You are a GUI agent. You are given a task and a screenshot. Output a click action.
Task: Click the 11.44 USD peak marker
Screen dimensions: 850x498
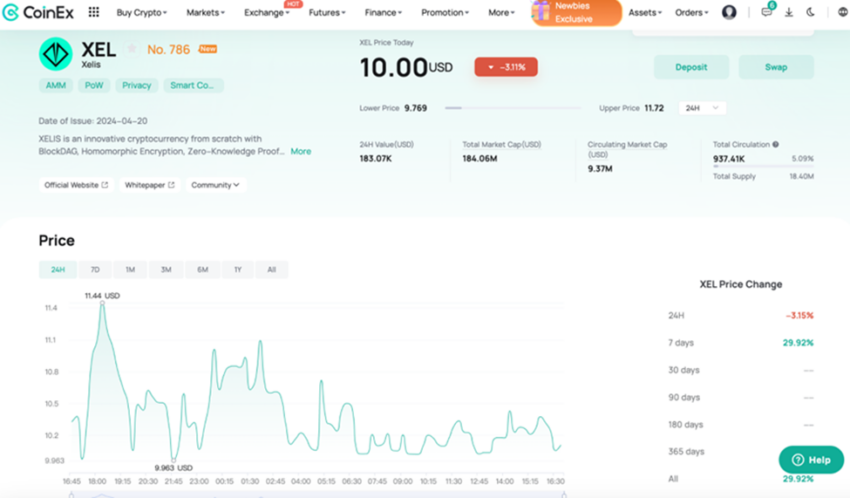[x=102, y=303]
